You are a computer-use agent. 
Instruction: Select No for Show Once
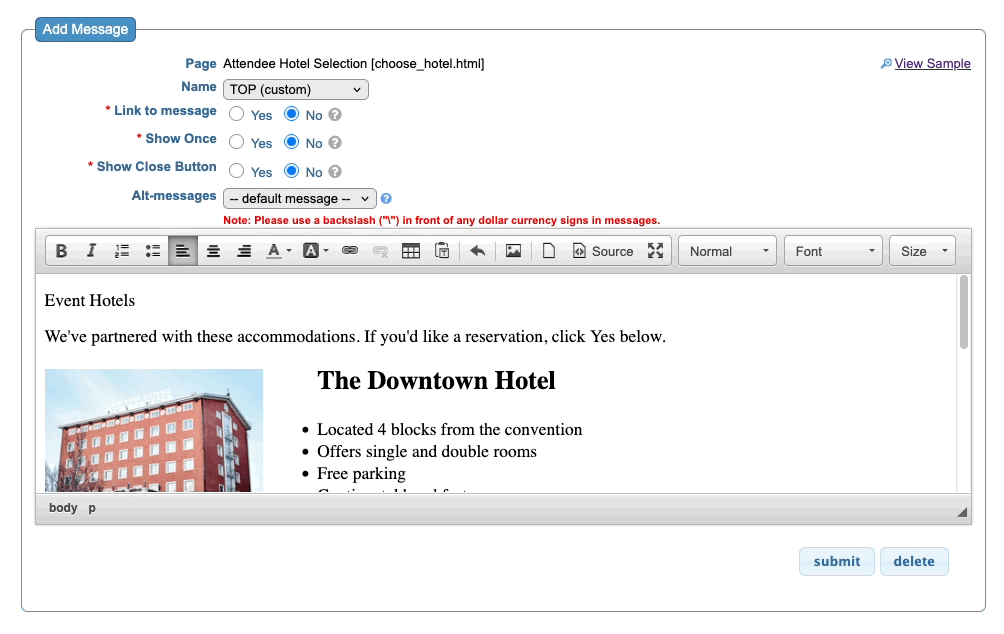[x=291, y=142]
